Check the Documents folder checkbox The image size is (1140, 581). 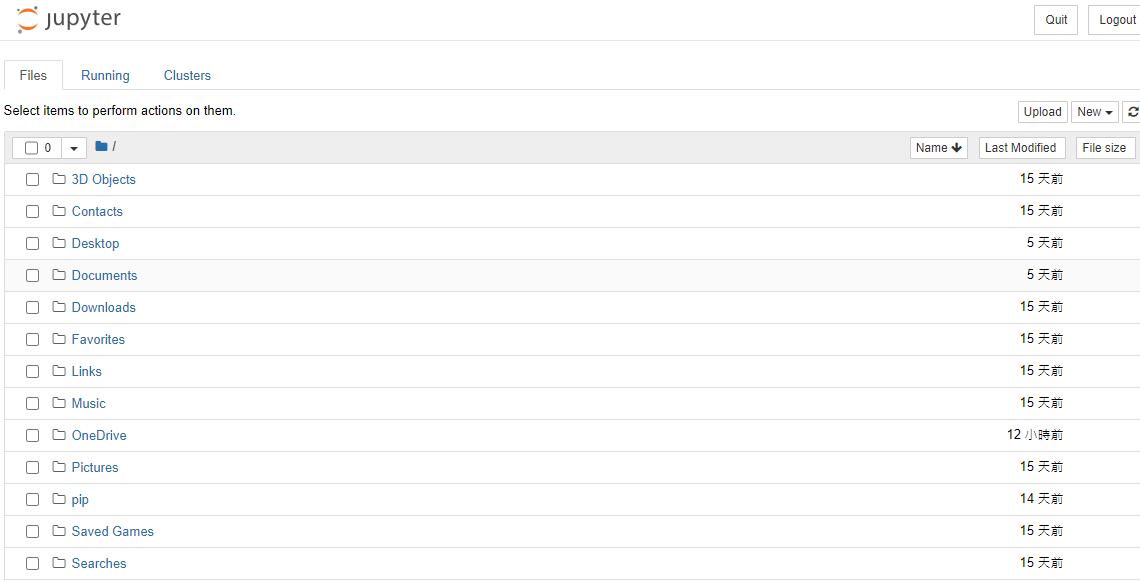(32, 276)
